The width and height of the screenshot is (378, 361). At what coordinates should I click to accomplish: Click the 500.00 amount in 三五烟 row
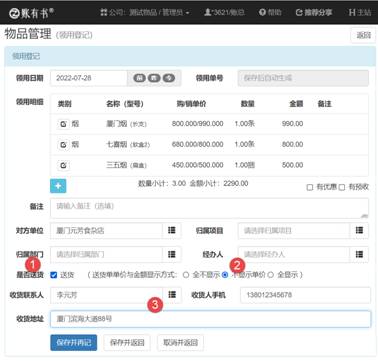pyautogui.click(x=292, y=165)
